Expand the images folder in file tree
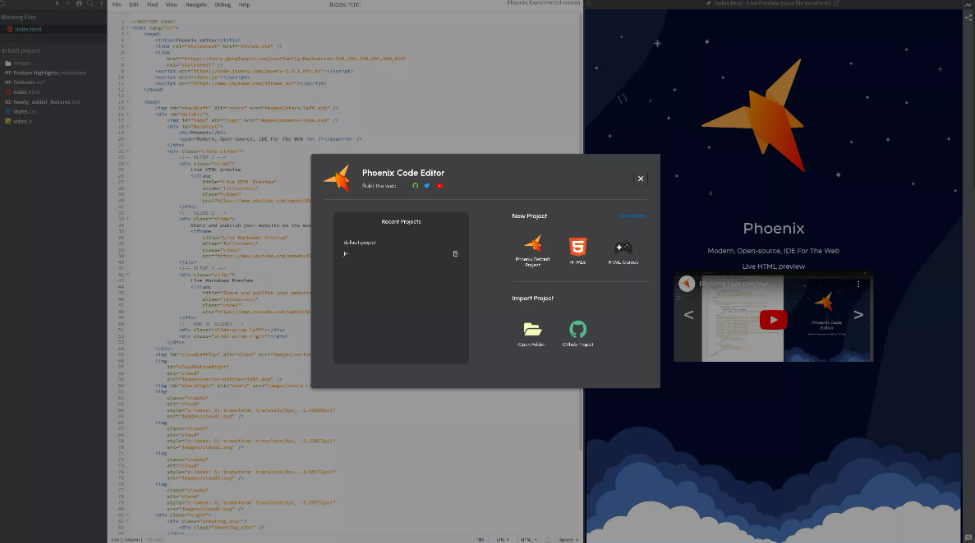Image resolution: width=975 pixels, height=543 pixels. (22, 63)
